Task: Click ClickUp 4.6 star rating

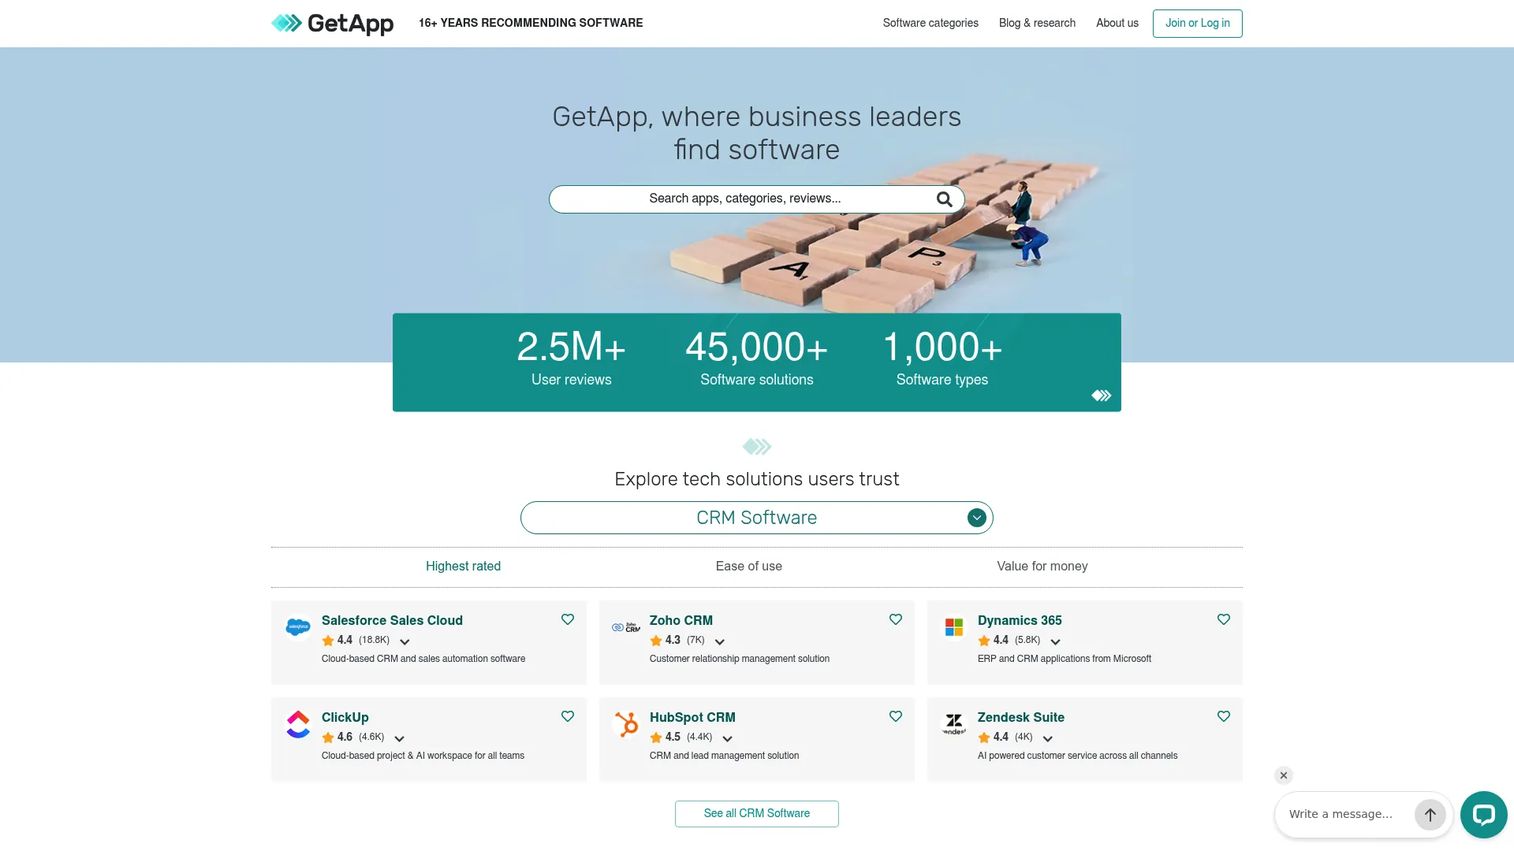Action: 337,737
